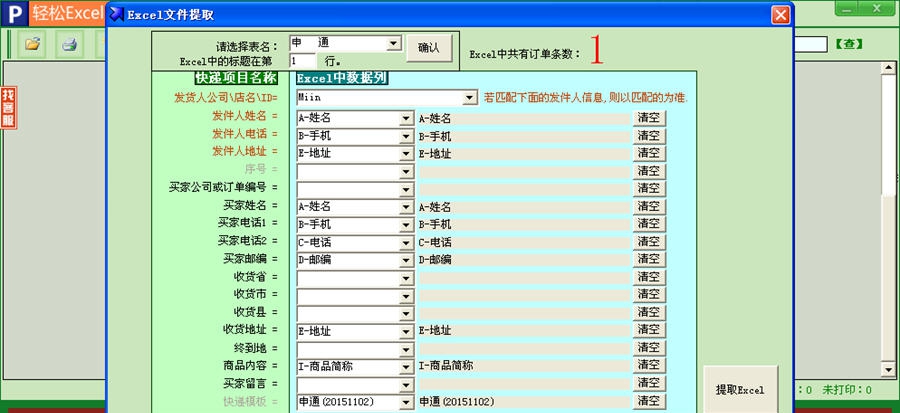900x413 pixels.
Task: Open the 找客服 side tab
Action: coord(8,108)
